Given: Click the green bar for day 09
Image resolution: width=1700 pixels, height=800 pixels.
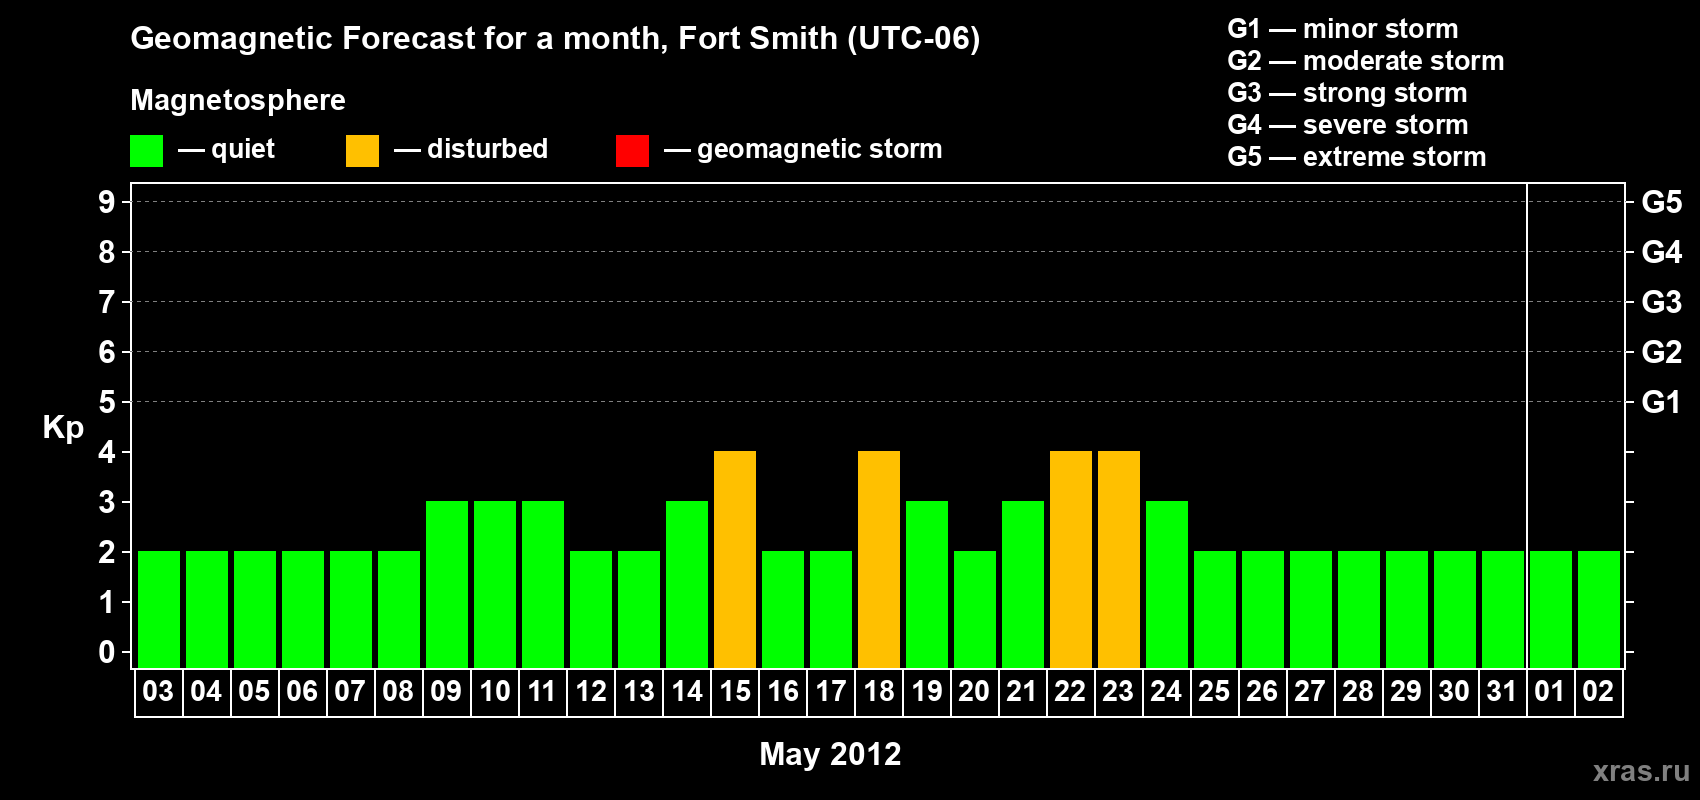Looking at the screenshot, I should coord(447,584).
